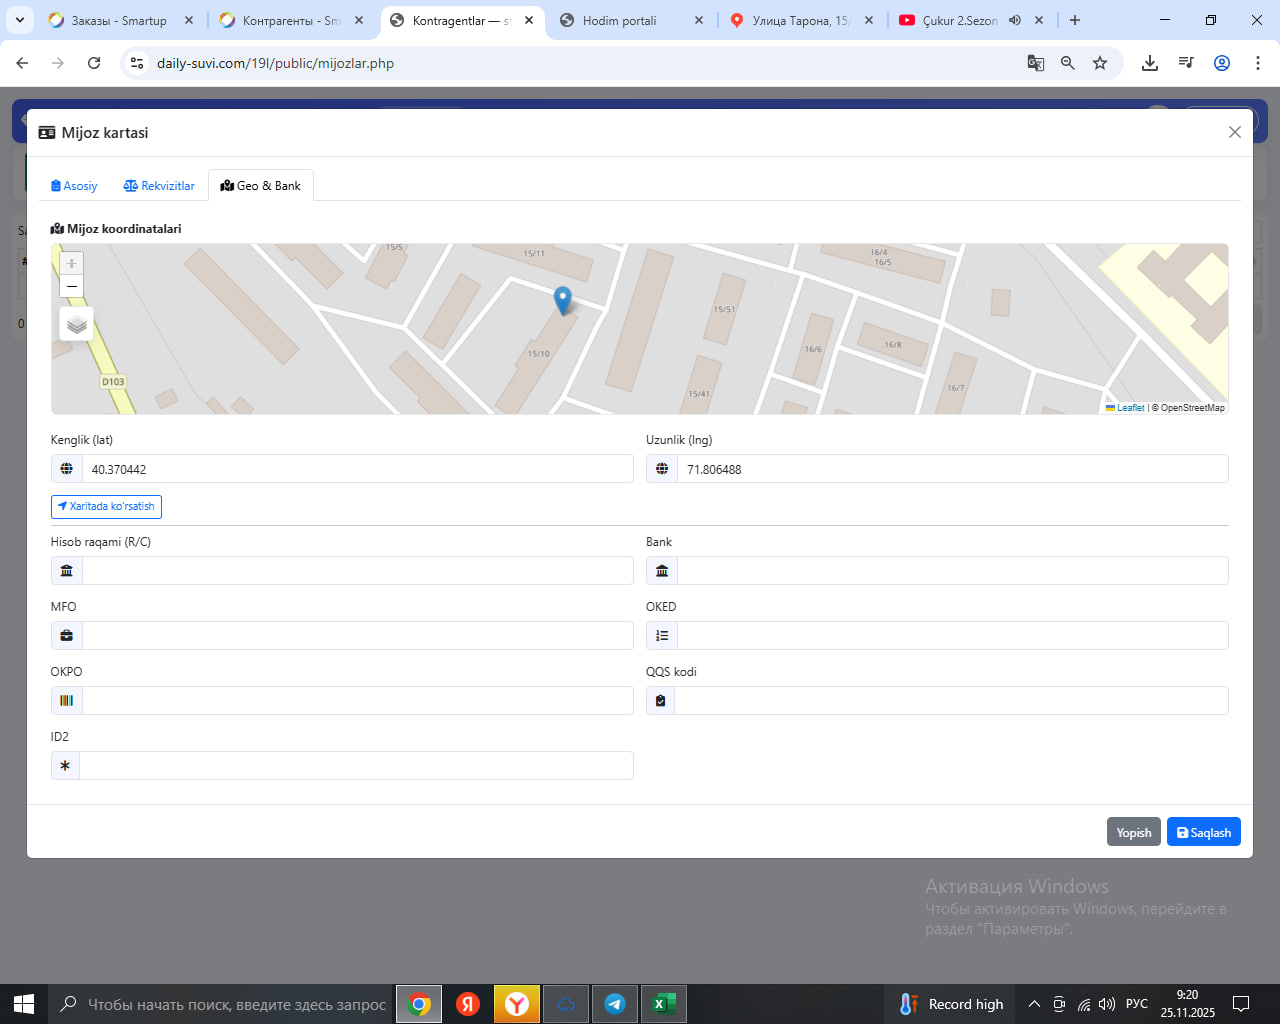
Task: Click the Saqlash save button
Action: [1203, 832]
